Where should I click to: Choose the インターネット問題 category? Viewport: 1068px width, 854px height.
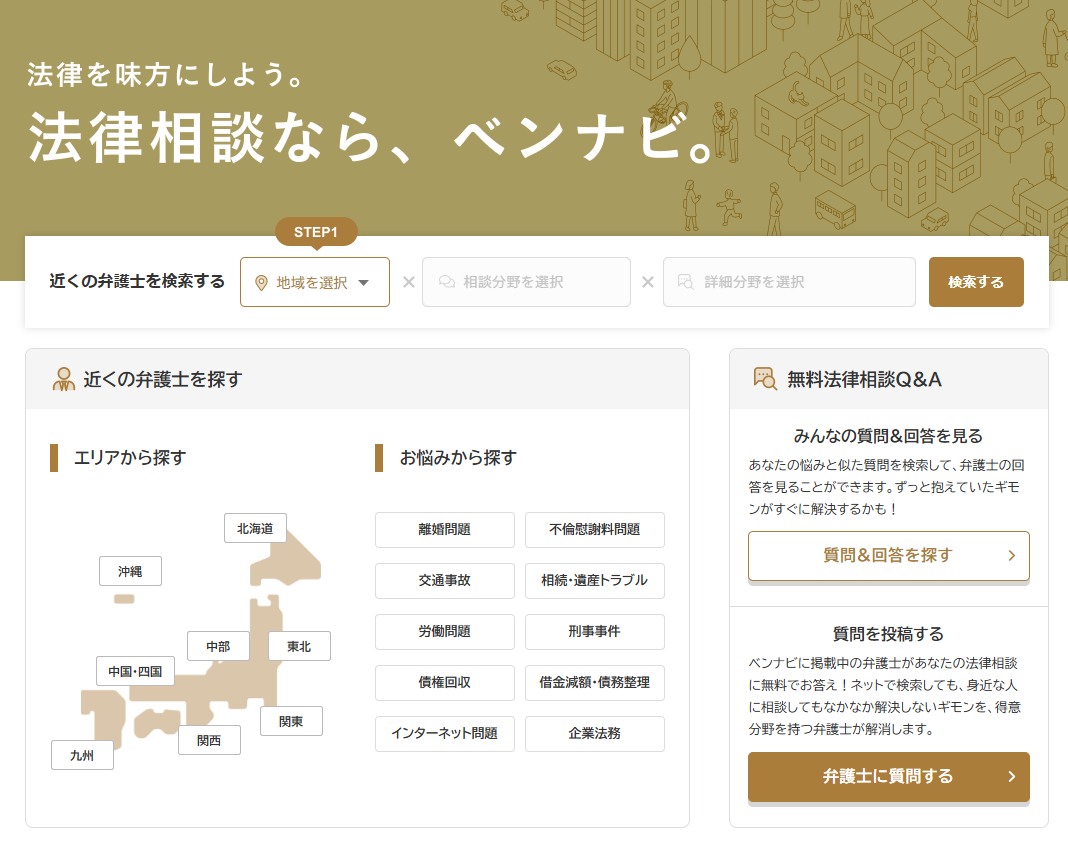coord(445,734)
